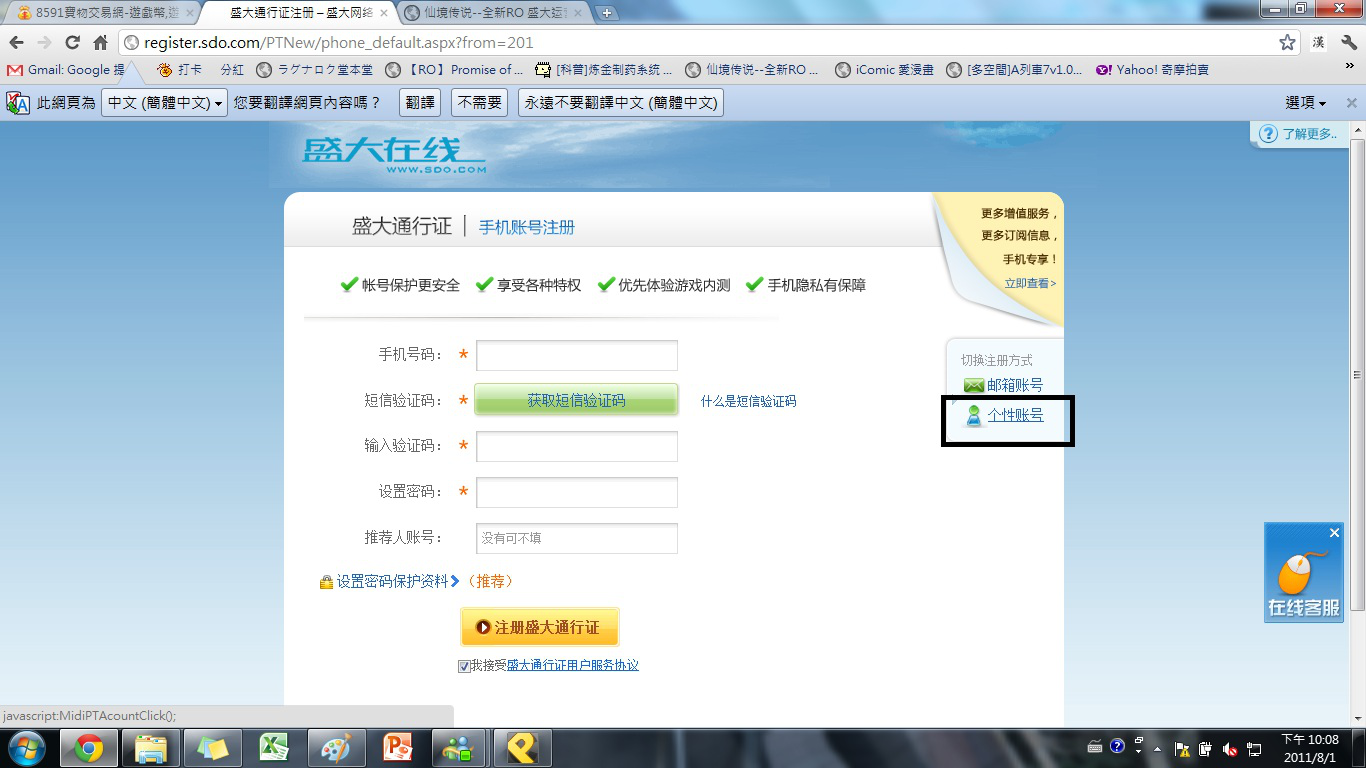The width and height of the screenshot is (1366, 768).
Task: Open Excel from the taskbar
Action: click(x=274, y=748)
